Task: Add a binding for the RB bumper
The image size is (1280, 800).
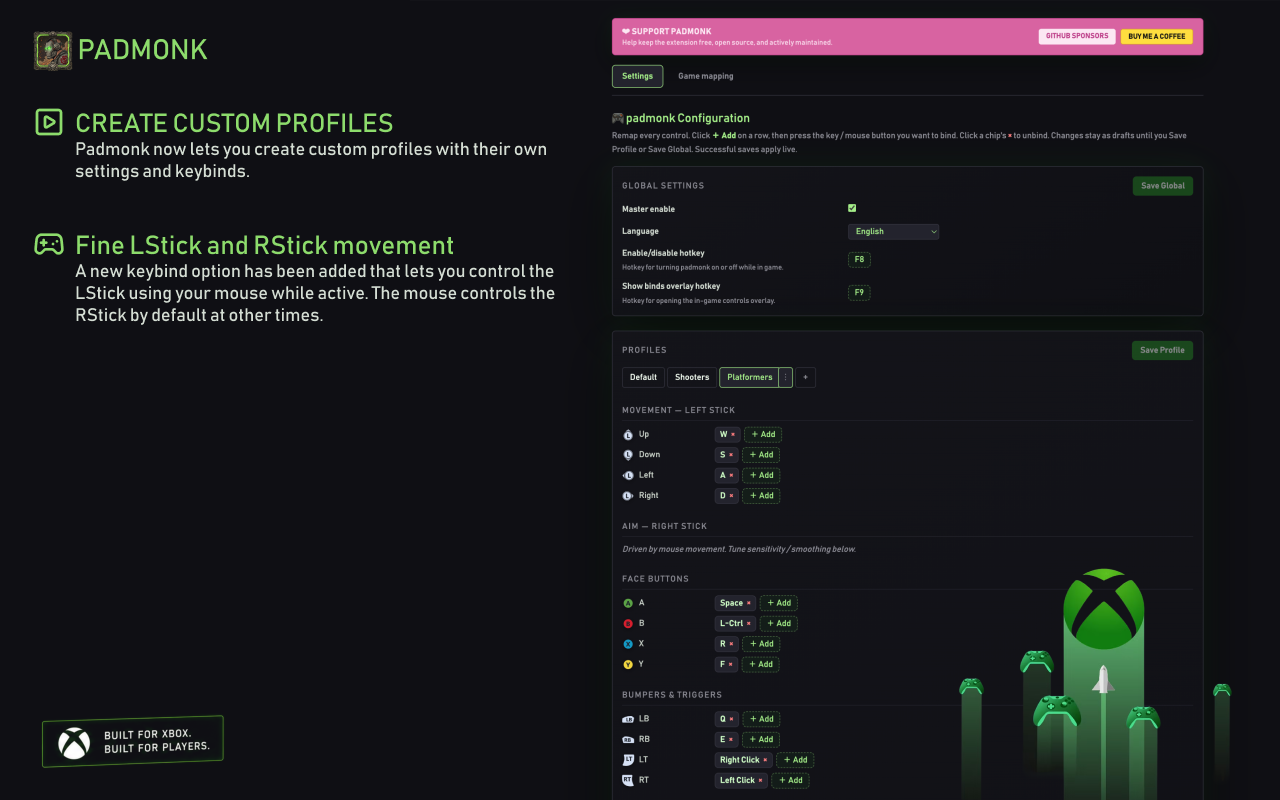Action: point(761,740)
